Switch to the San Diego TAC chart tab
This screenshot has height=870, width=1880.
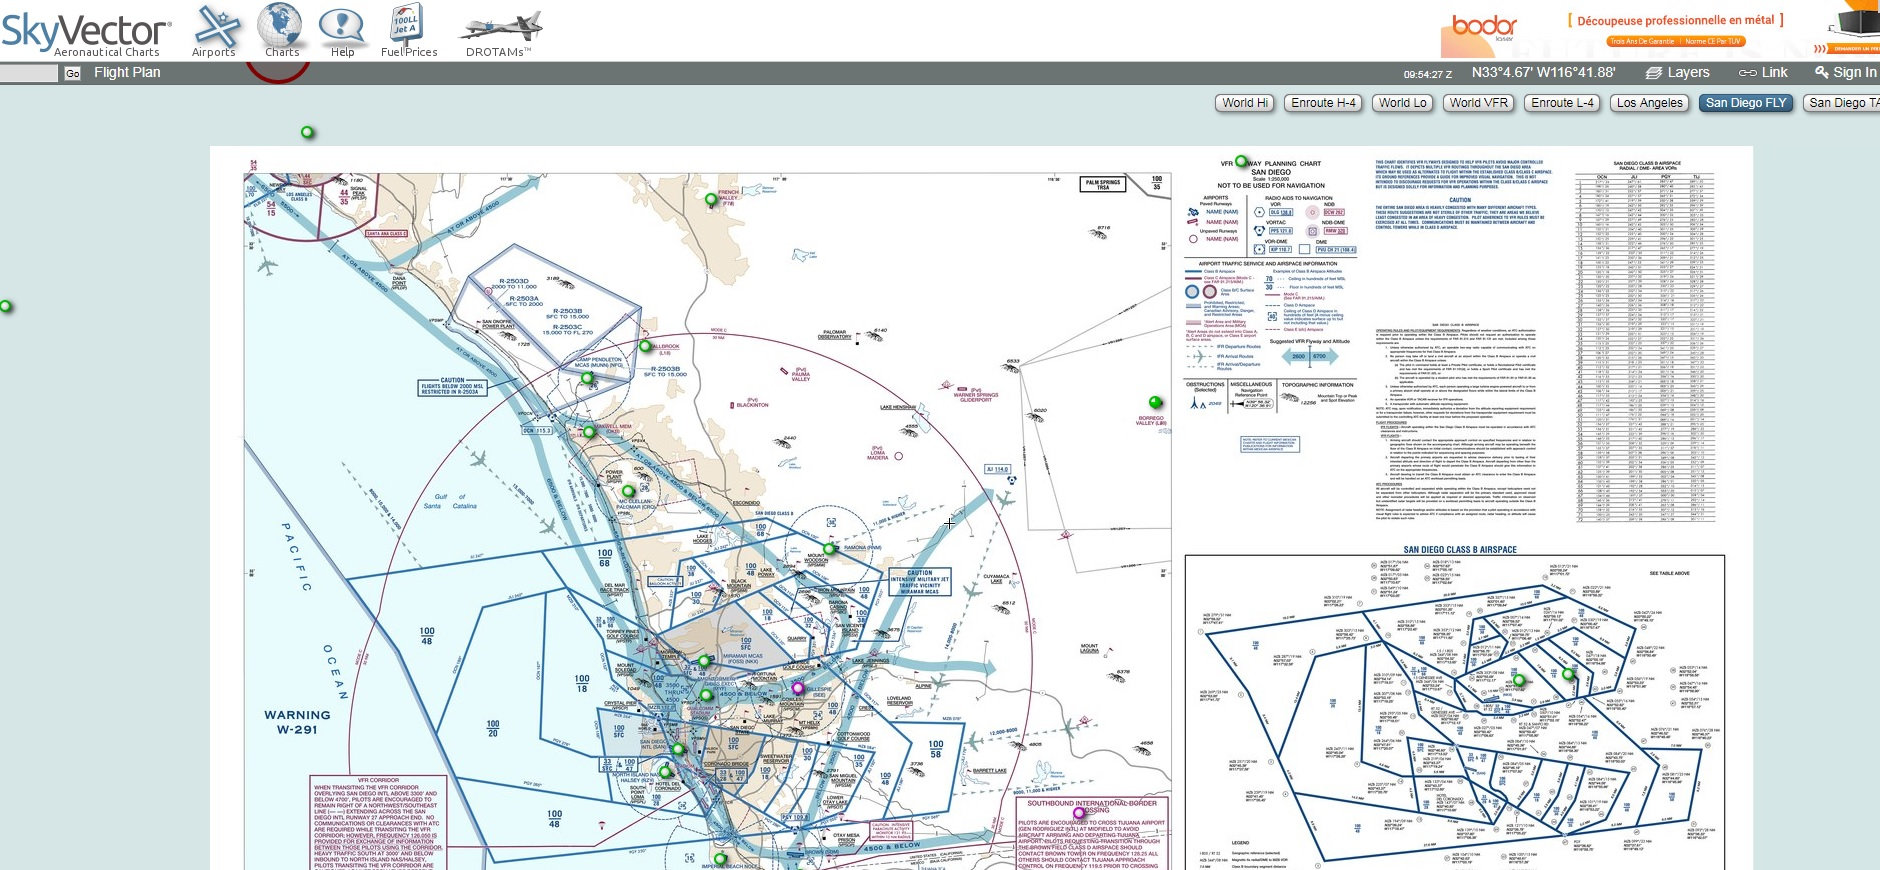[1841, 103]
